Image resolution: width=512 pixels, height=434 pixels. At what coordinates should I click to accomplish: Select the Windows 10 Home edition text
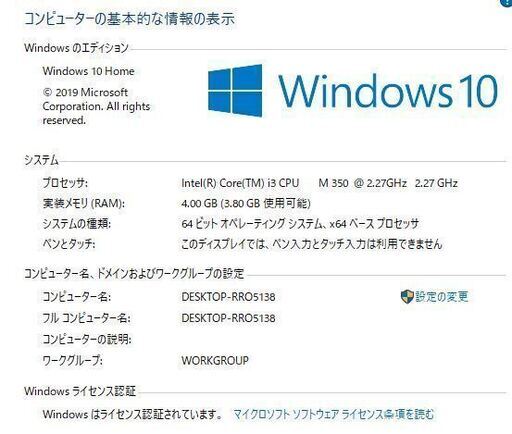(x=88, y=71)
